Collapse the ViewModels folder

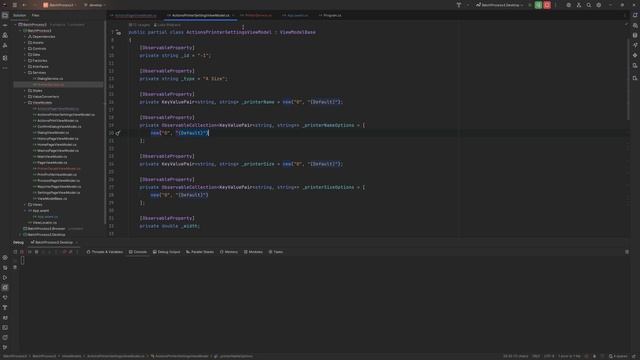25,103
